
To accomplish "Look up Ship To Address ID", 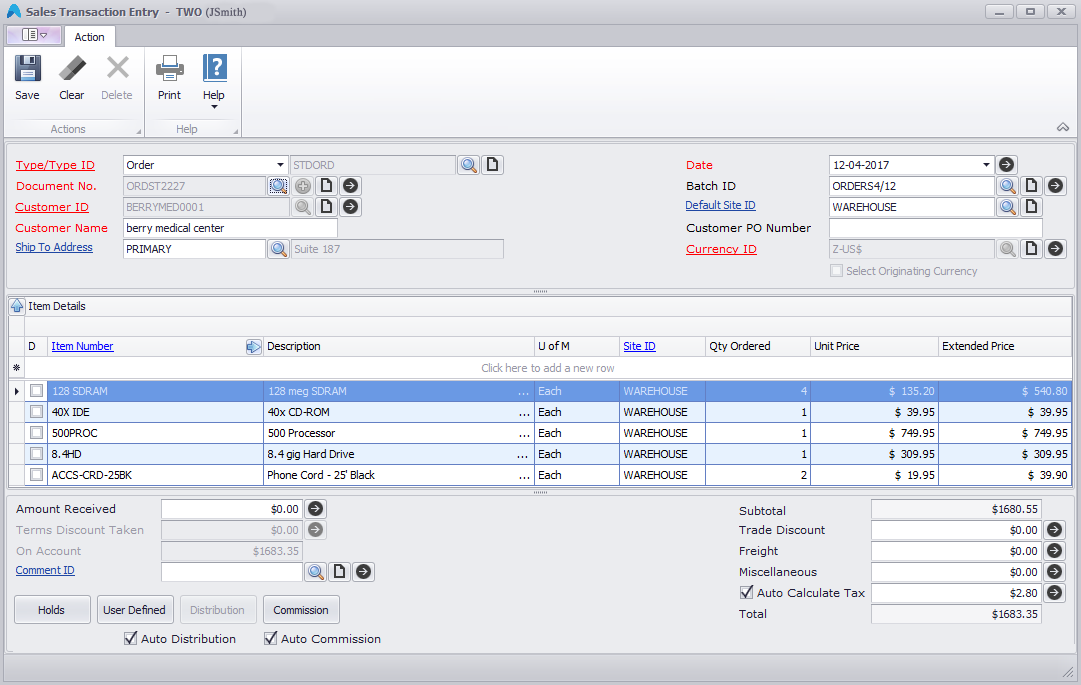I will [279, 249].
